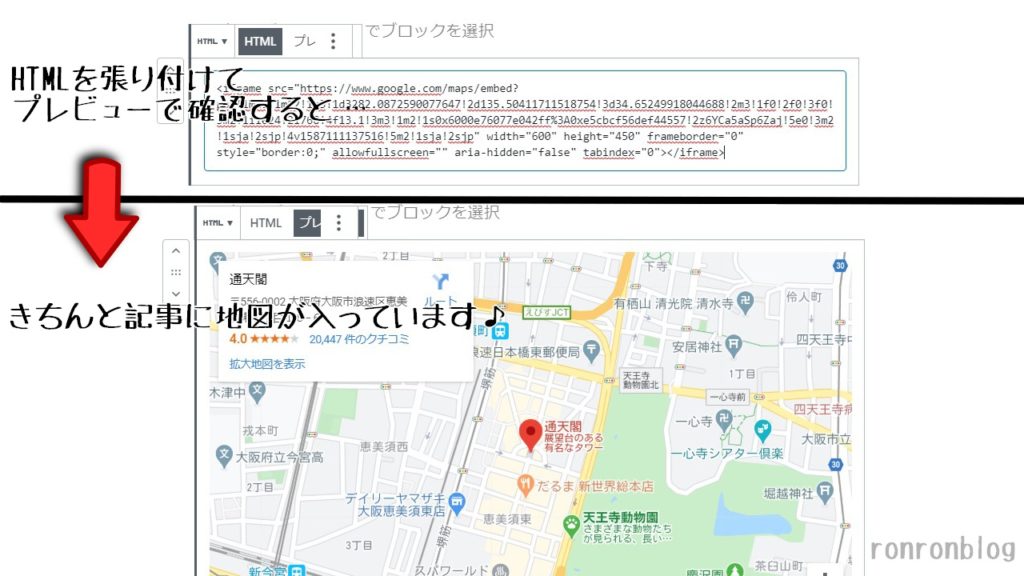
Task: Click the subway station icon near 恵美須町
Action: [x=500, y=330]
